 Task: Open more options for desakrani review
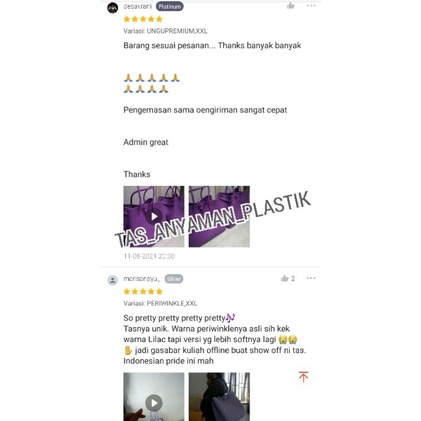click(x=311, y=6)
